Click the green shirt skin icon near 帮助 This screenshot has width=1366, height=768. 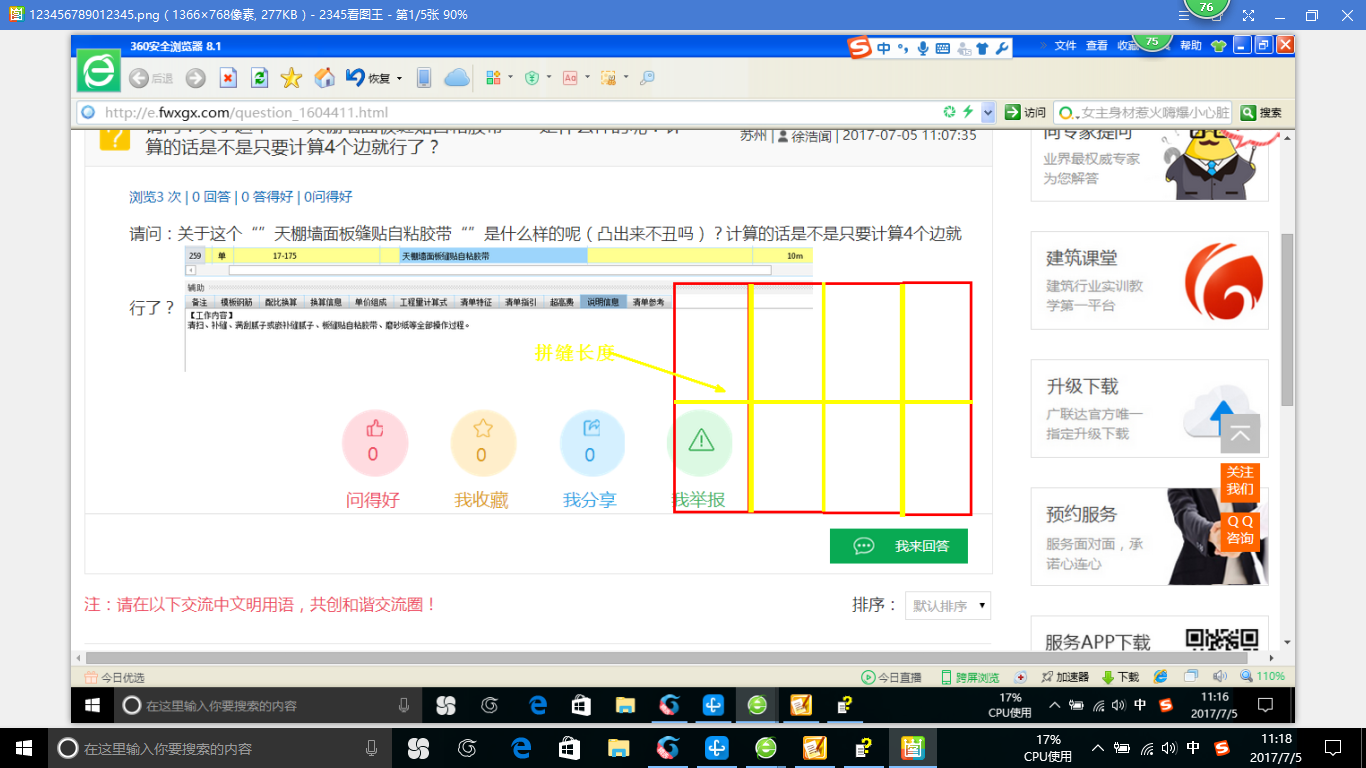(x=1218, y=45)
